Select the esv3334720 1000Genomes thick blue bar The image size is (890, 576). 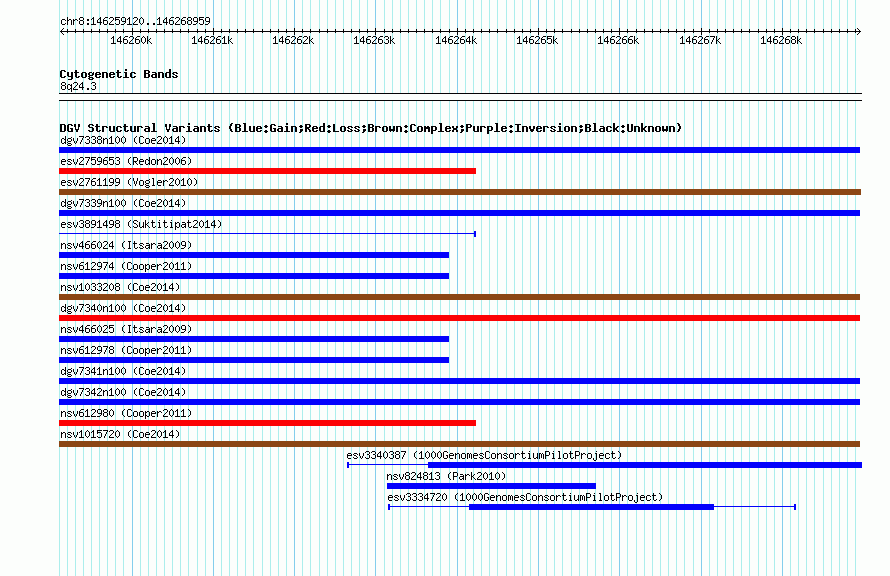tap(591, 507)
